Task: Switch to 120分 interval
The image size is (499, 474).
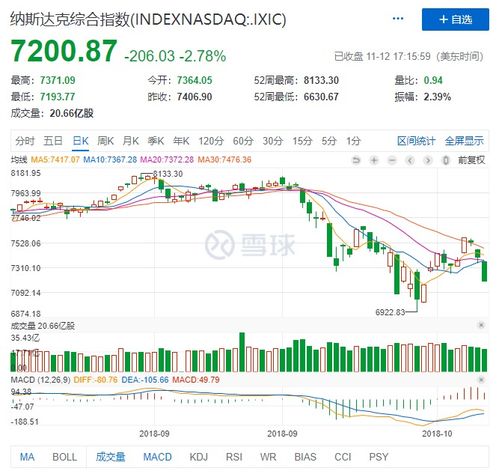Action: click(211, 141)
